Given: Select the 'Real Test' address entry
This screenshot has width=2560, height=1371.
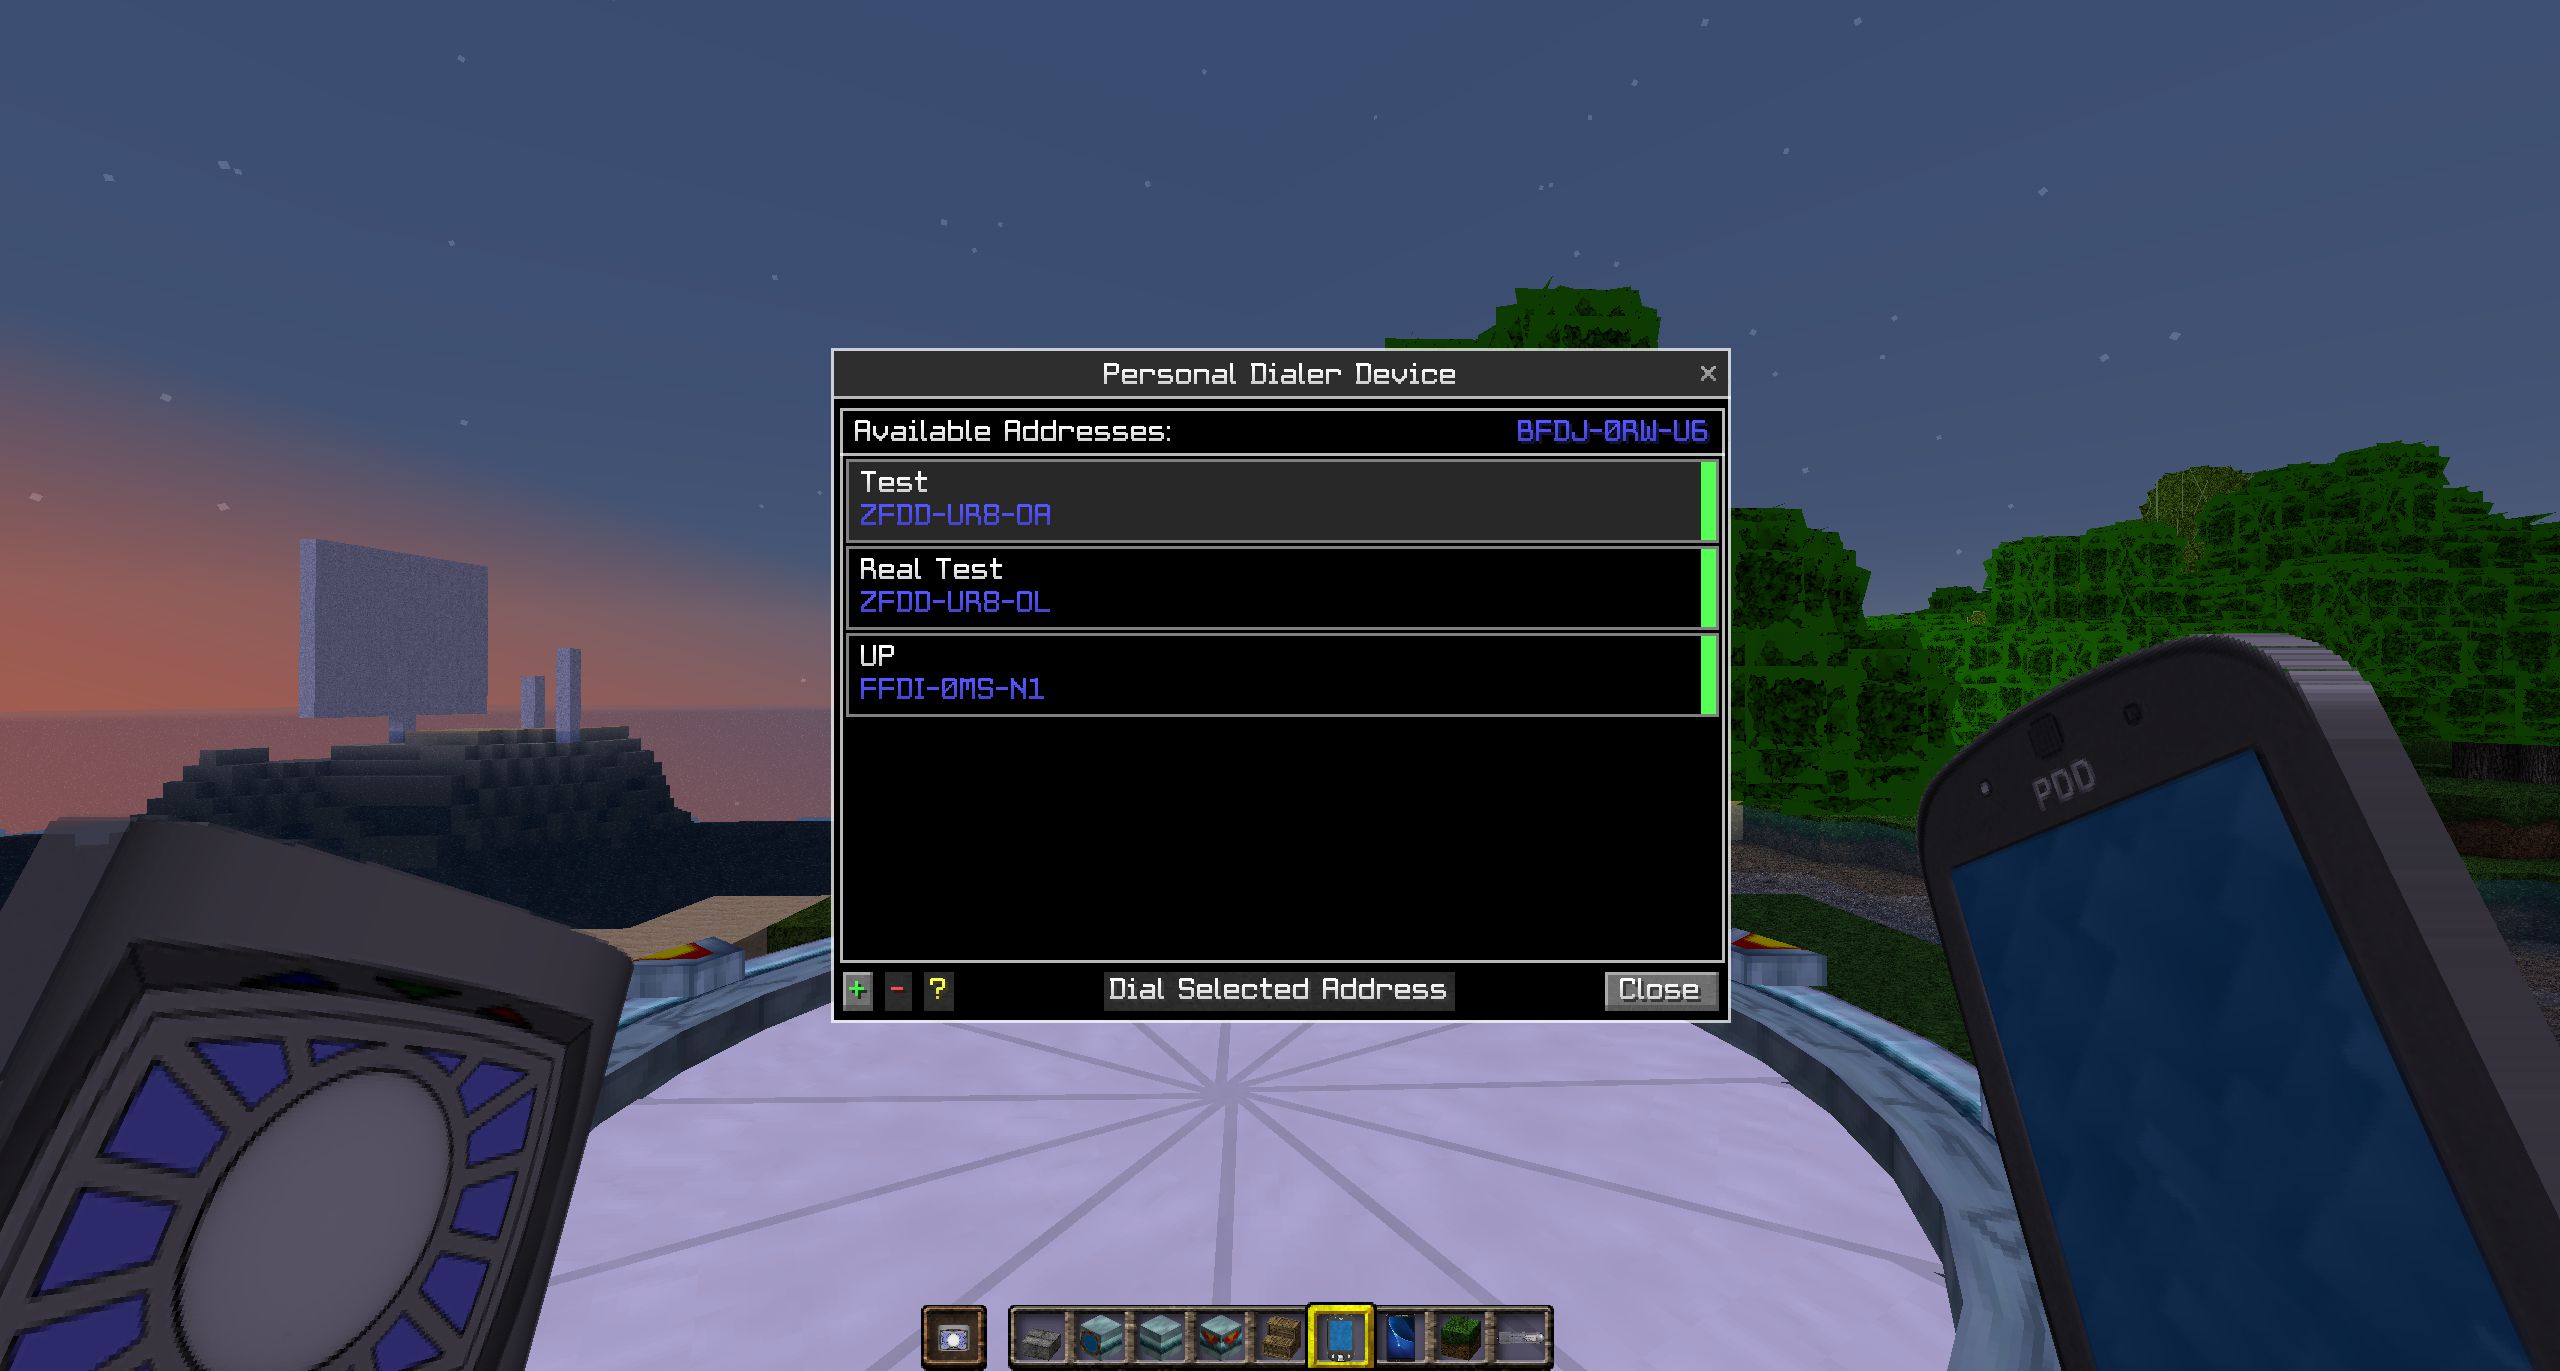Looking at the screenshot, I should click(x=1280, y=586).
